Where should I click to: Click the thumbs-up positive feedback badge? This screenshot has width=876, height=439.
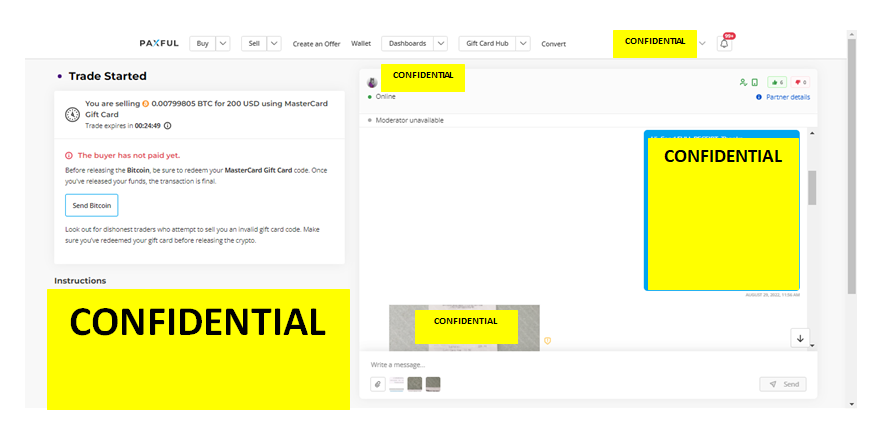pos(777,82)
